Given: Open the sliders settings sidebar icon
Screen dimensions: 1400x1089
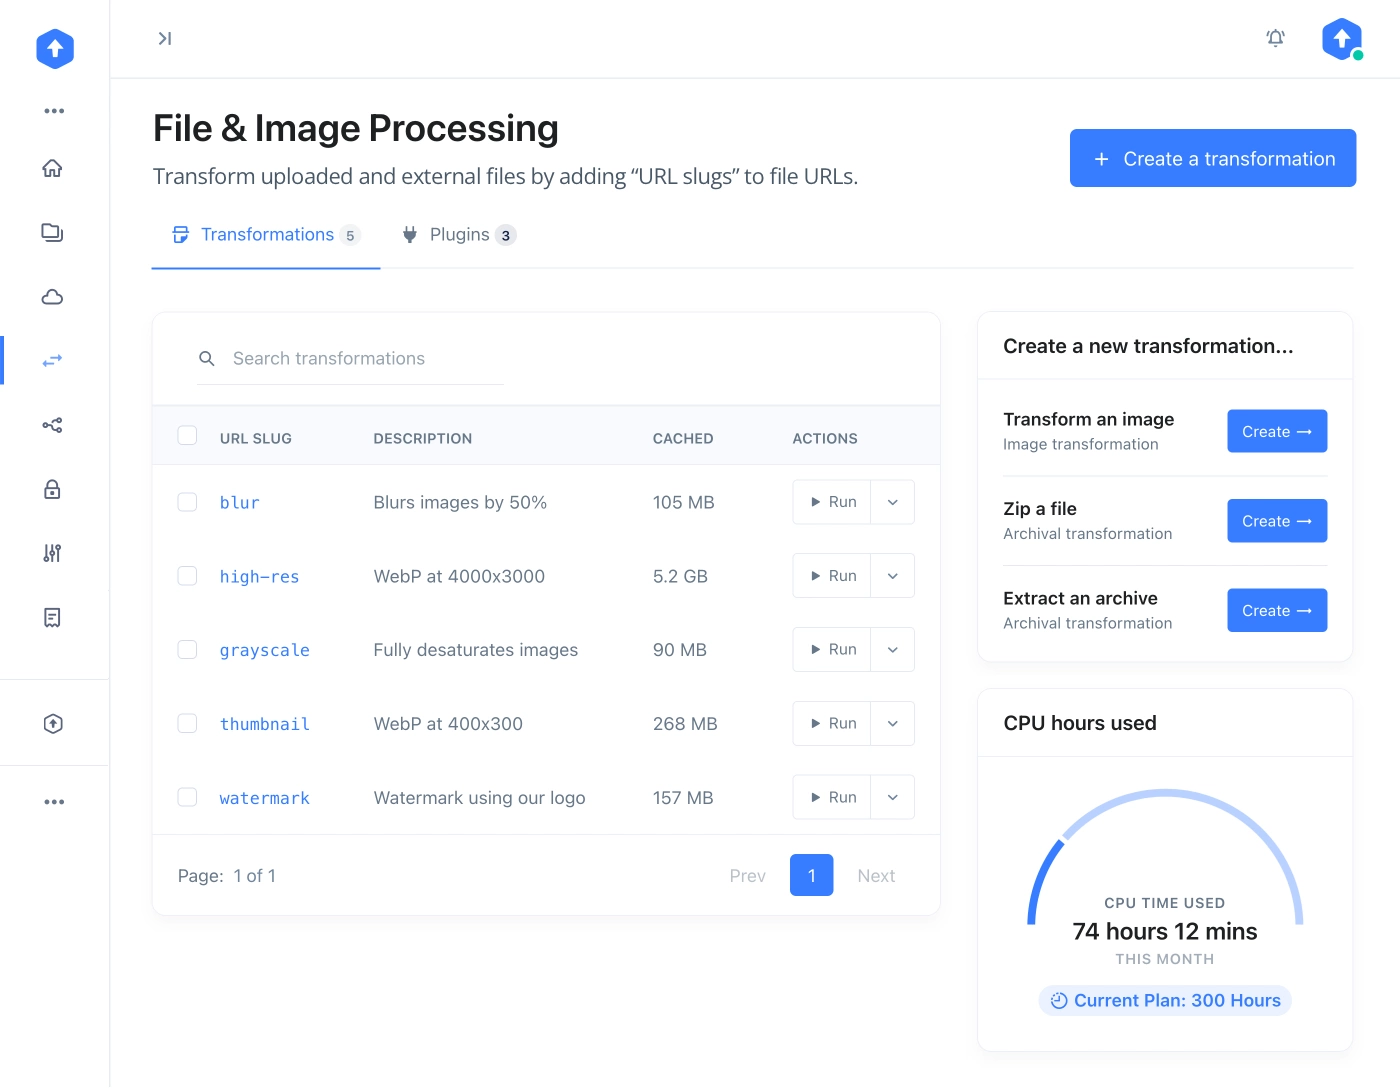Looking at the screenshot, I should 53,553.
